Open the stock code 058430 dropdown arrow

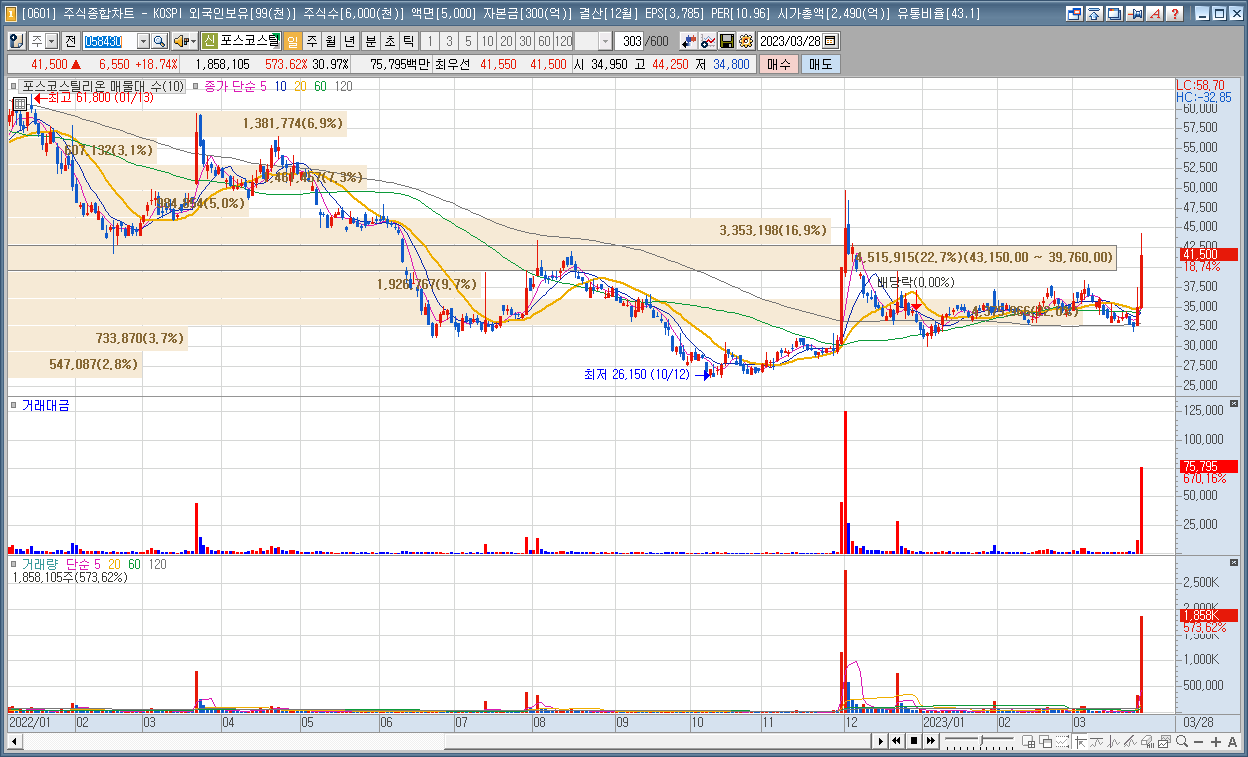click(143, 41)
